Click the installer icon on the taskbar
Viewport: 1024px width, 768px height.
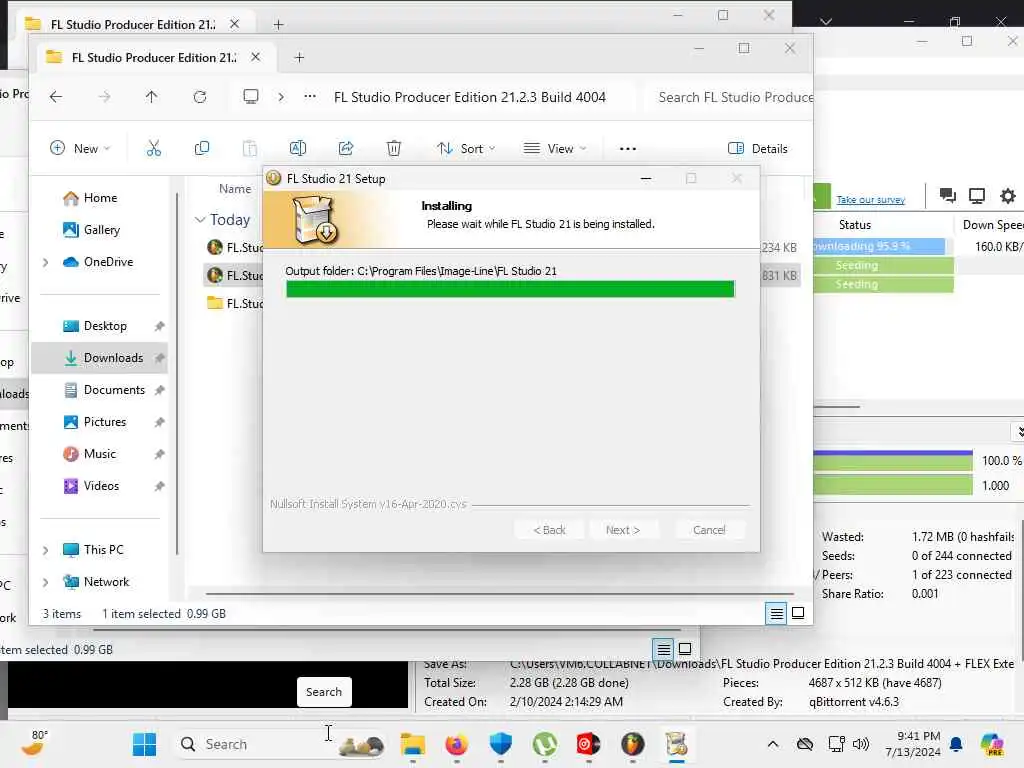pos(677,744)
